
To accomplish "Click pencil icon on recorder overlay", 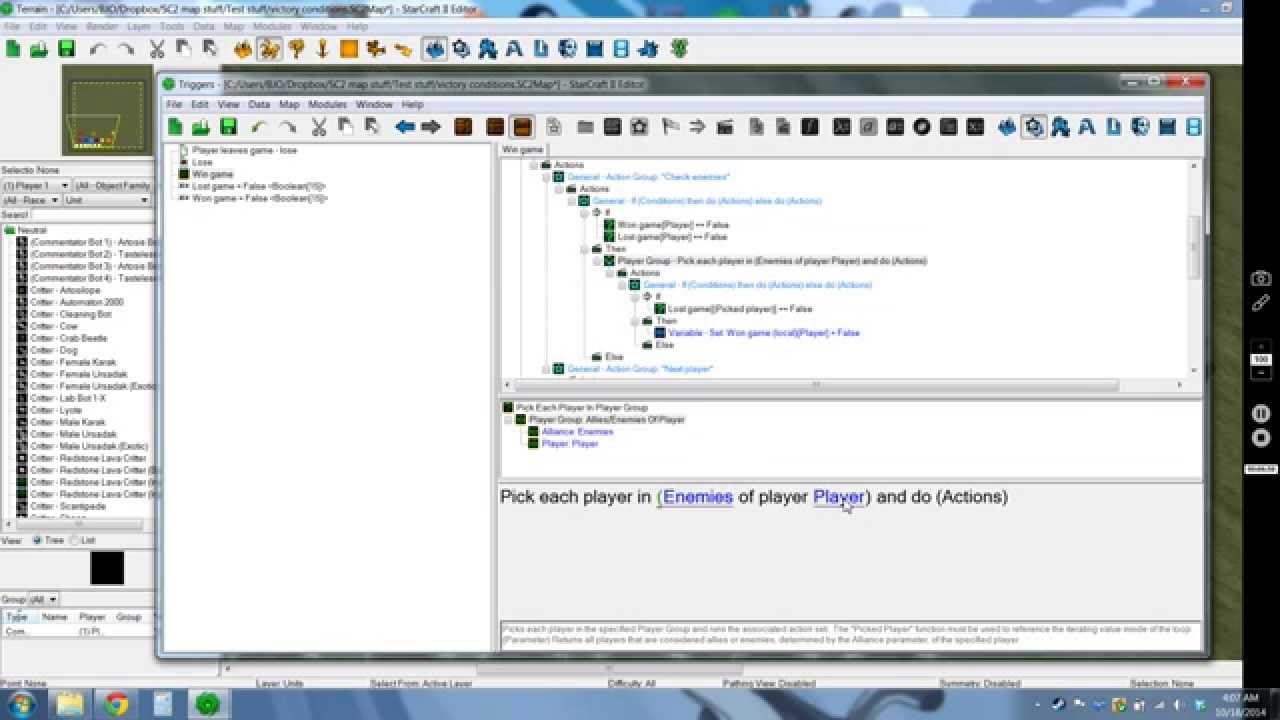I will [1261, 303].
